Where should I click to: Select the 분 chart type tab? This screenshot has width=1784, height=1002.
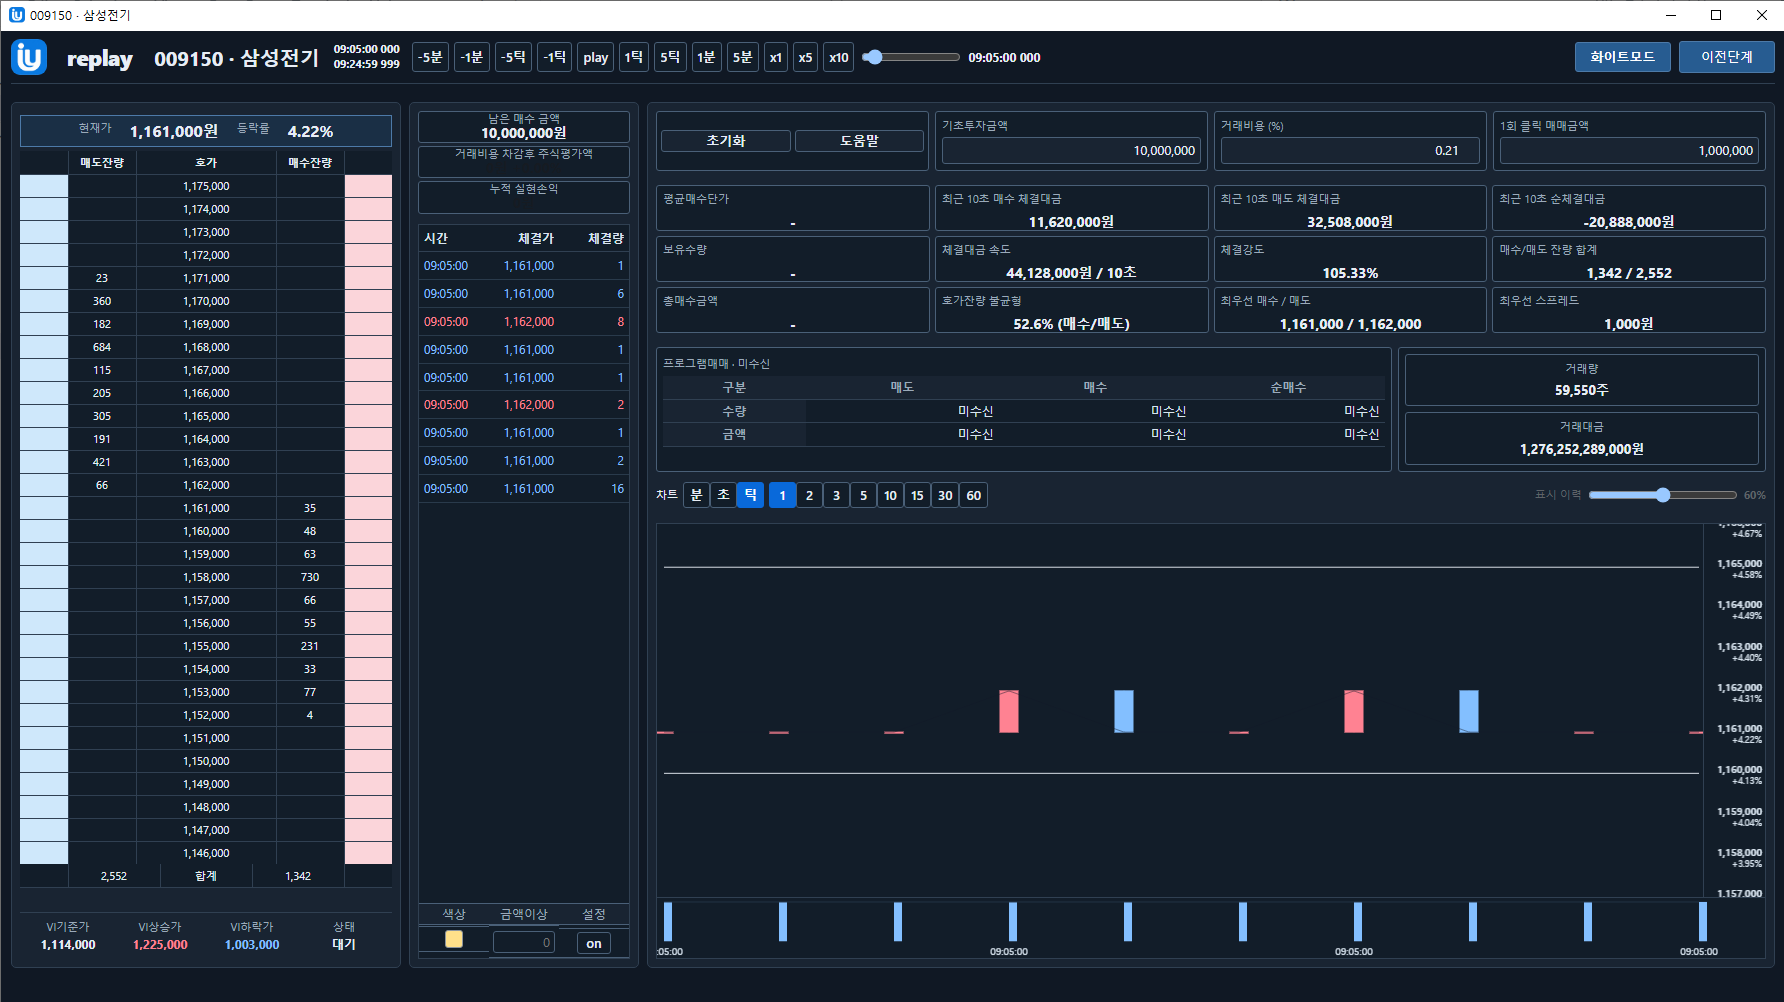pyautogui.click(x=696, y=495)
